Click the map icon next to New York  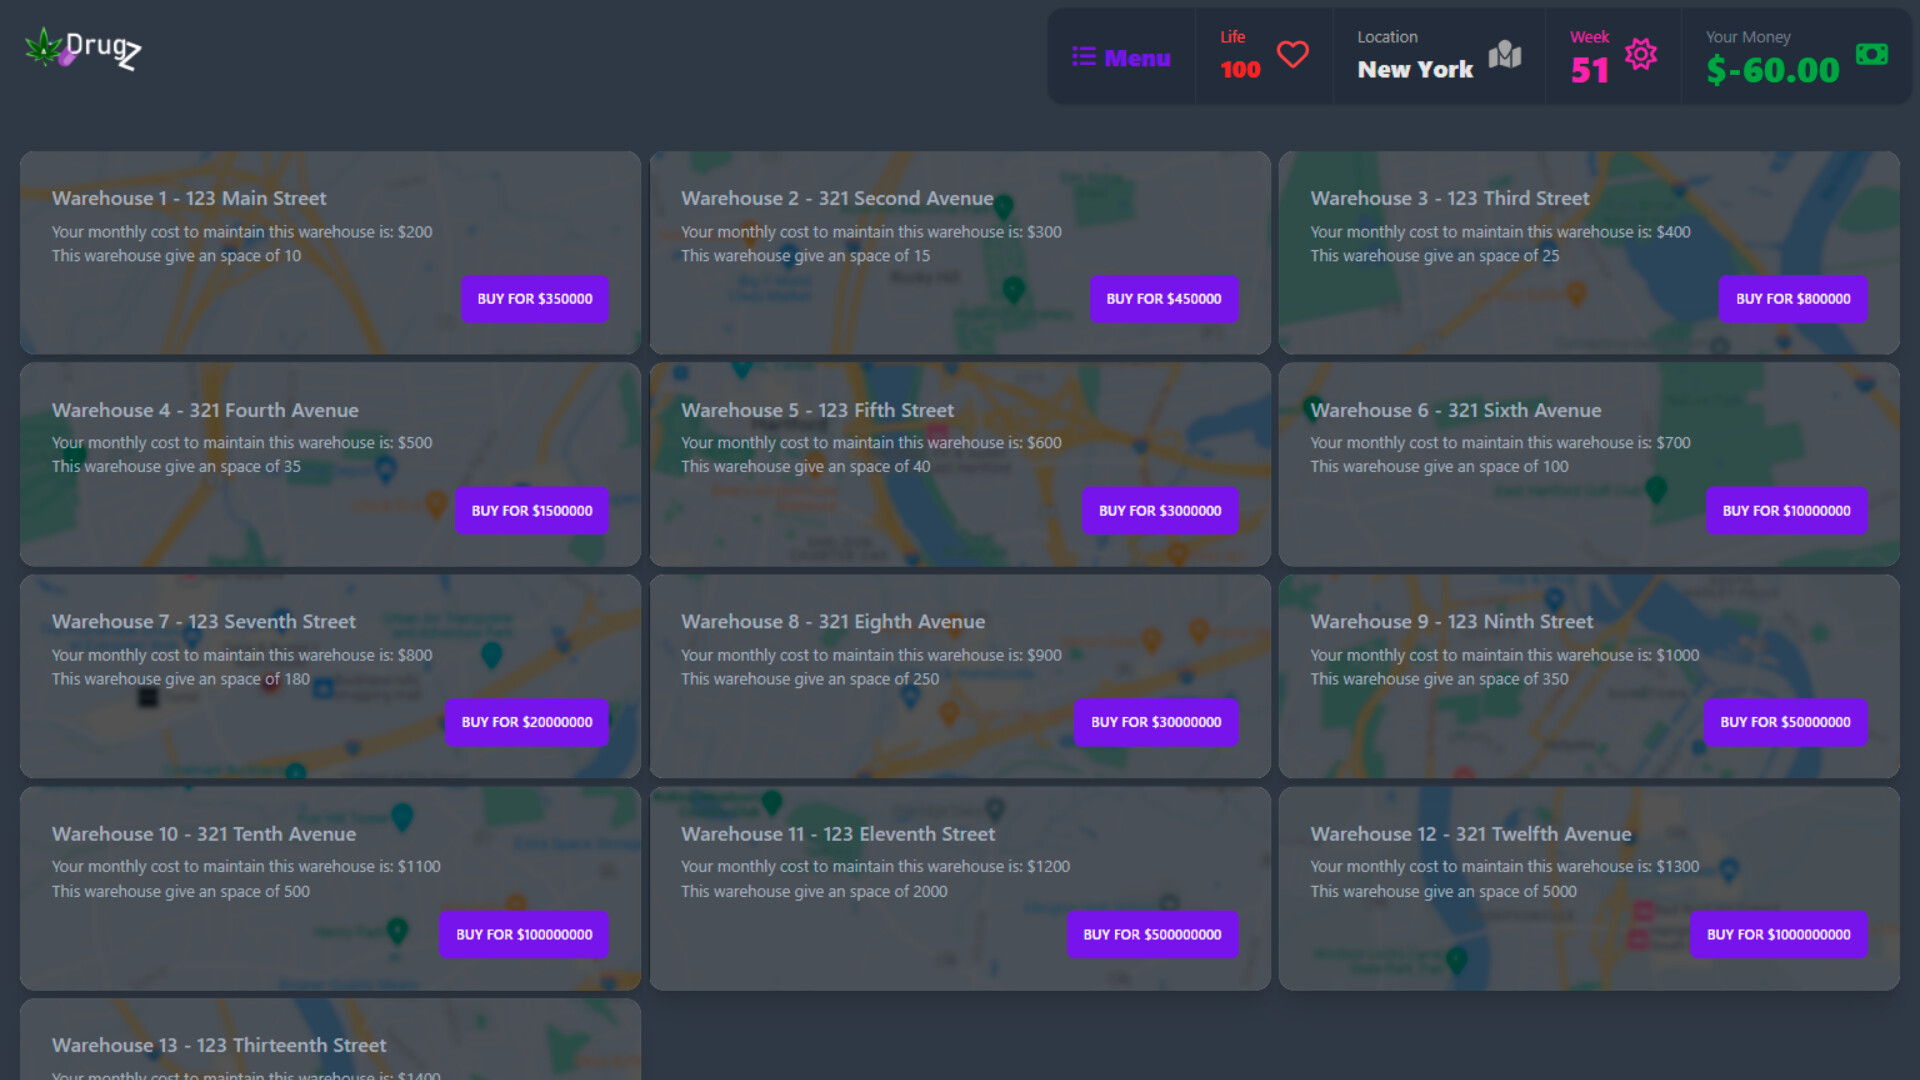(1505, 57)
